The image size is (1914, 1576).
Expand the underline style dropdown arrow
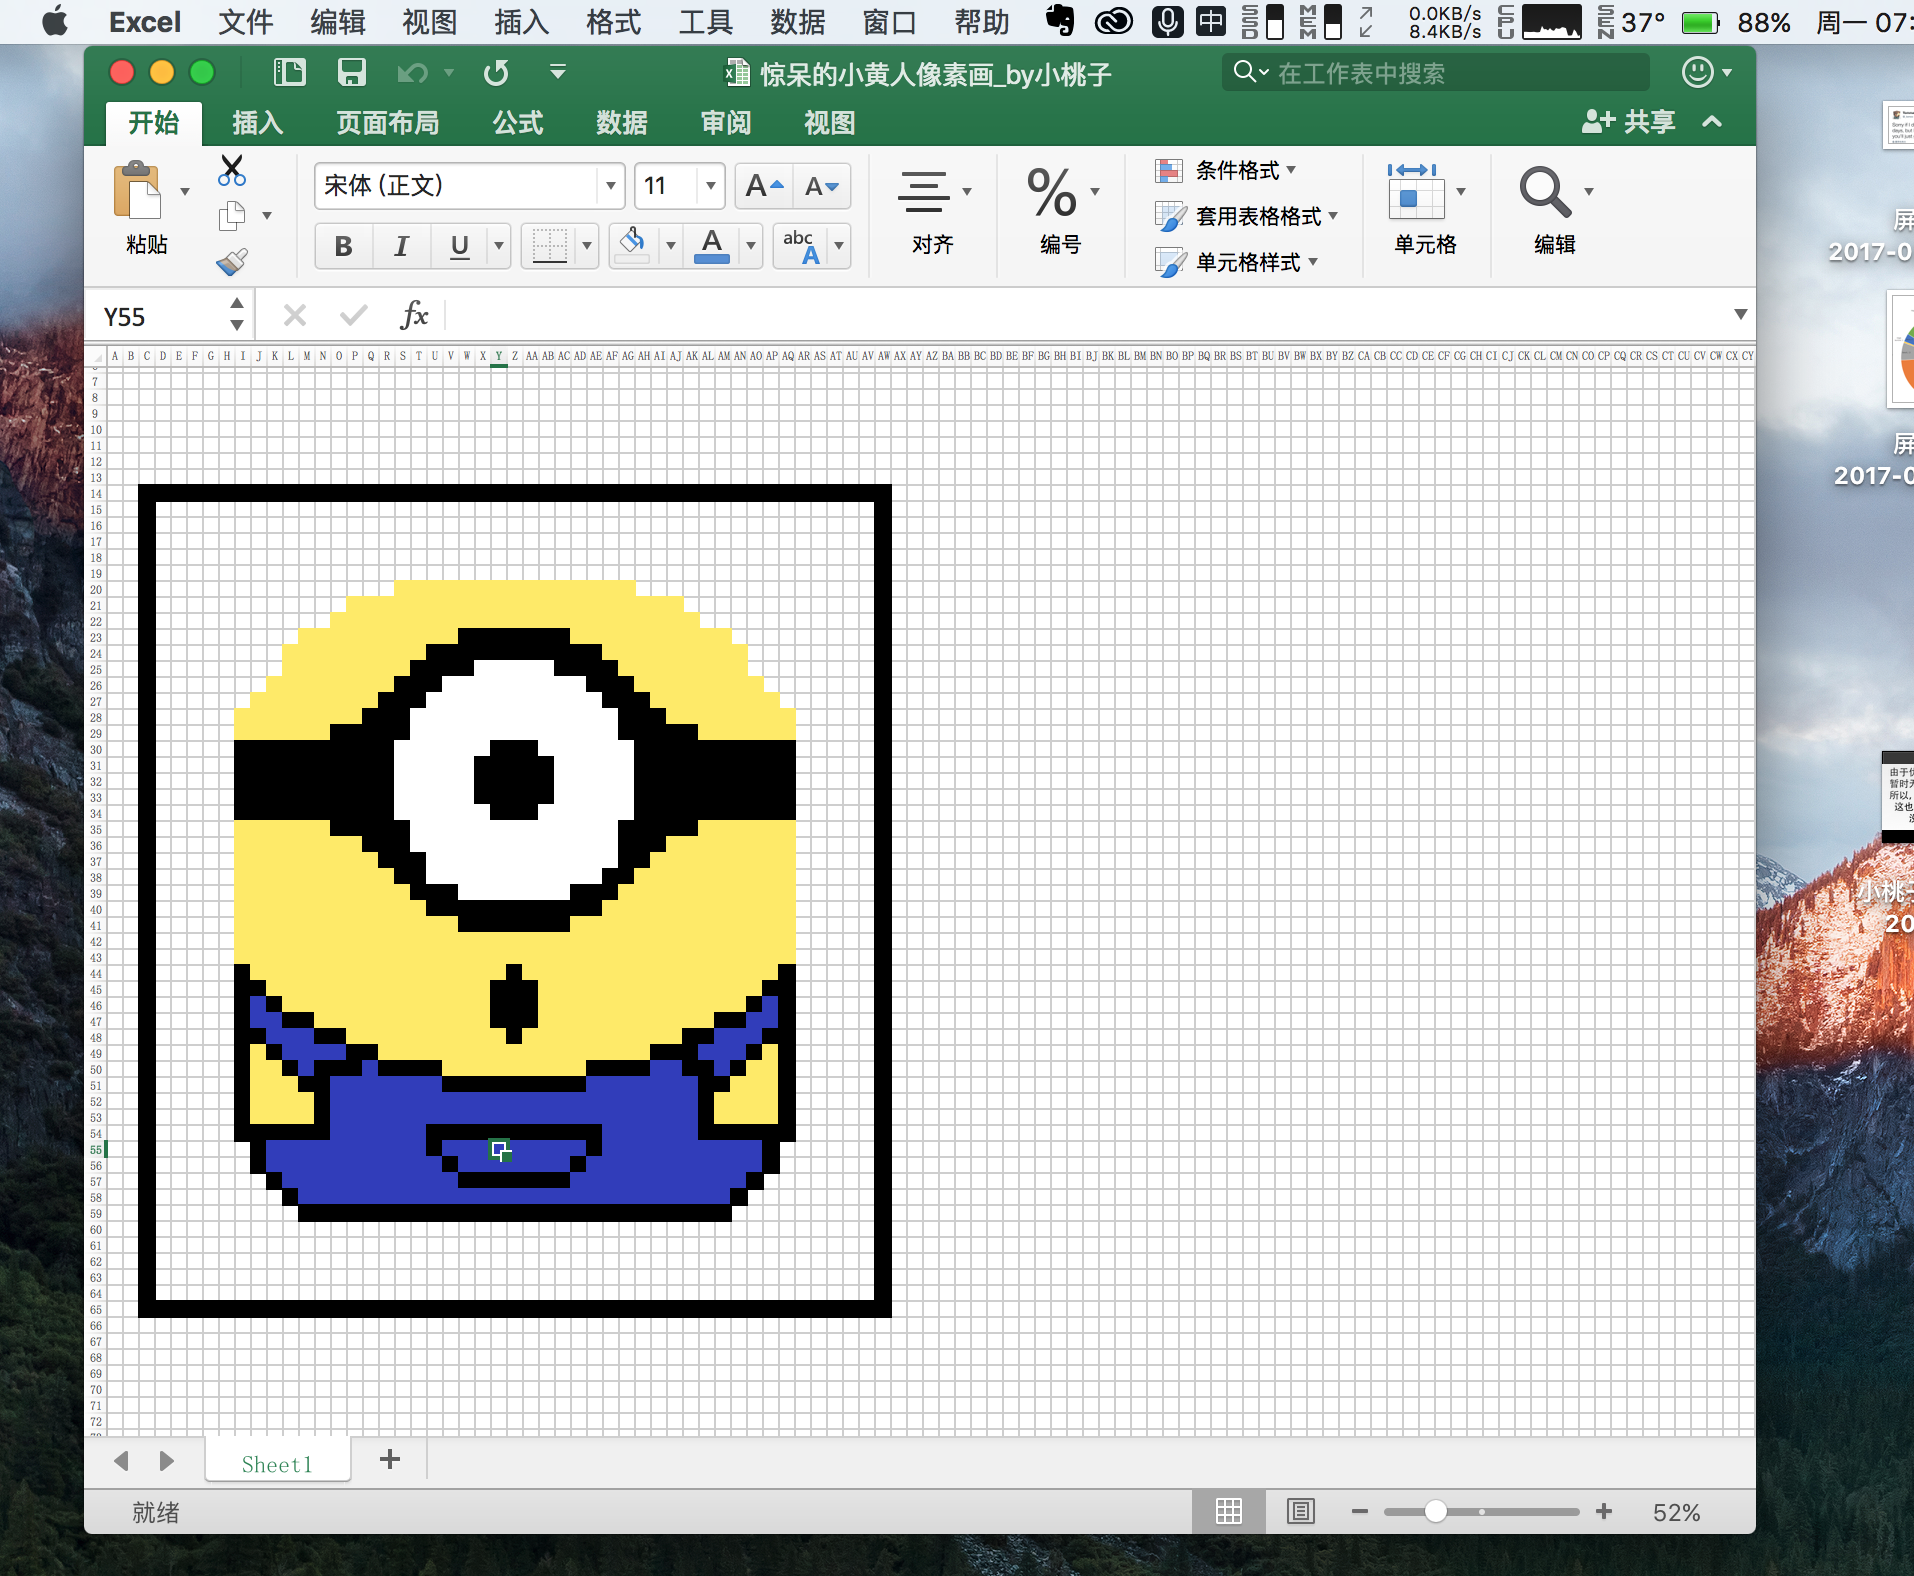[498, 246]
